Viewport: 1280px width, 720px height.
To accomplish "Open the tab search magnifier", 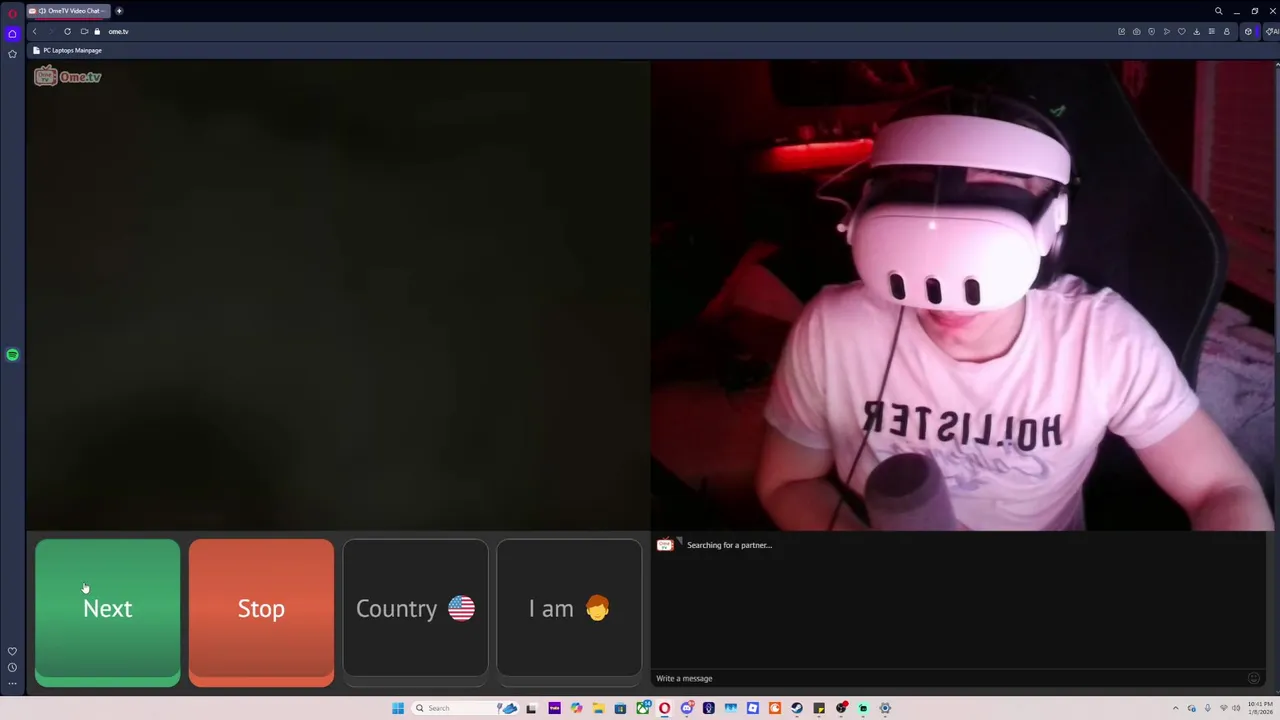I will click(x=1218, y=11).
